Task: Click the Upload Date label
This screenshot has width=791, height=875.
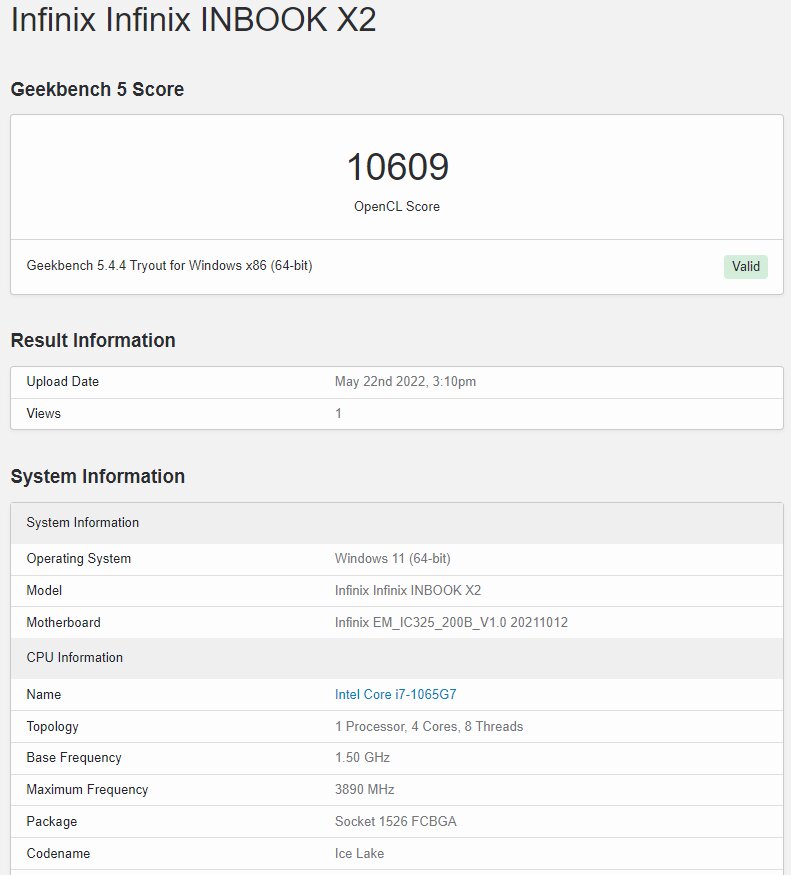Action: [x=63, y=382]
